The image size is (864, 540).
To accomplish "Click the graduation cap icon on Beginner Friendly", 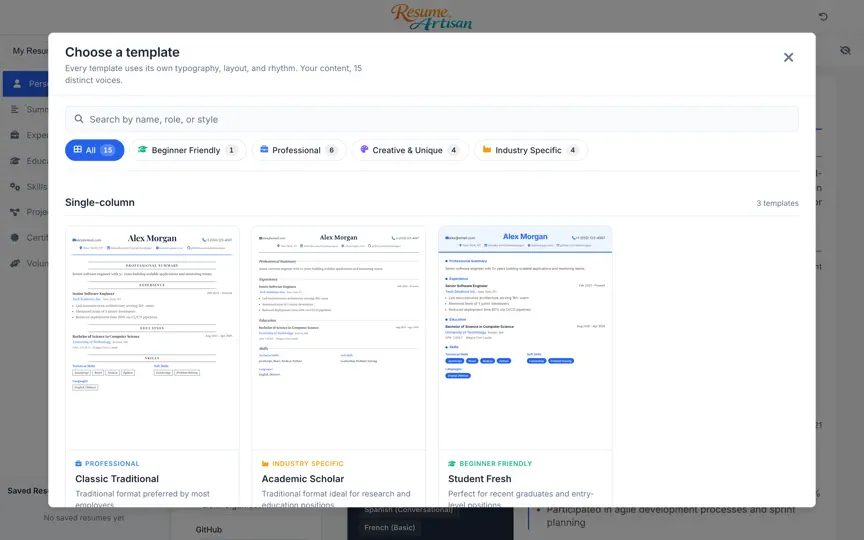I will click(143, 149).
